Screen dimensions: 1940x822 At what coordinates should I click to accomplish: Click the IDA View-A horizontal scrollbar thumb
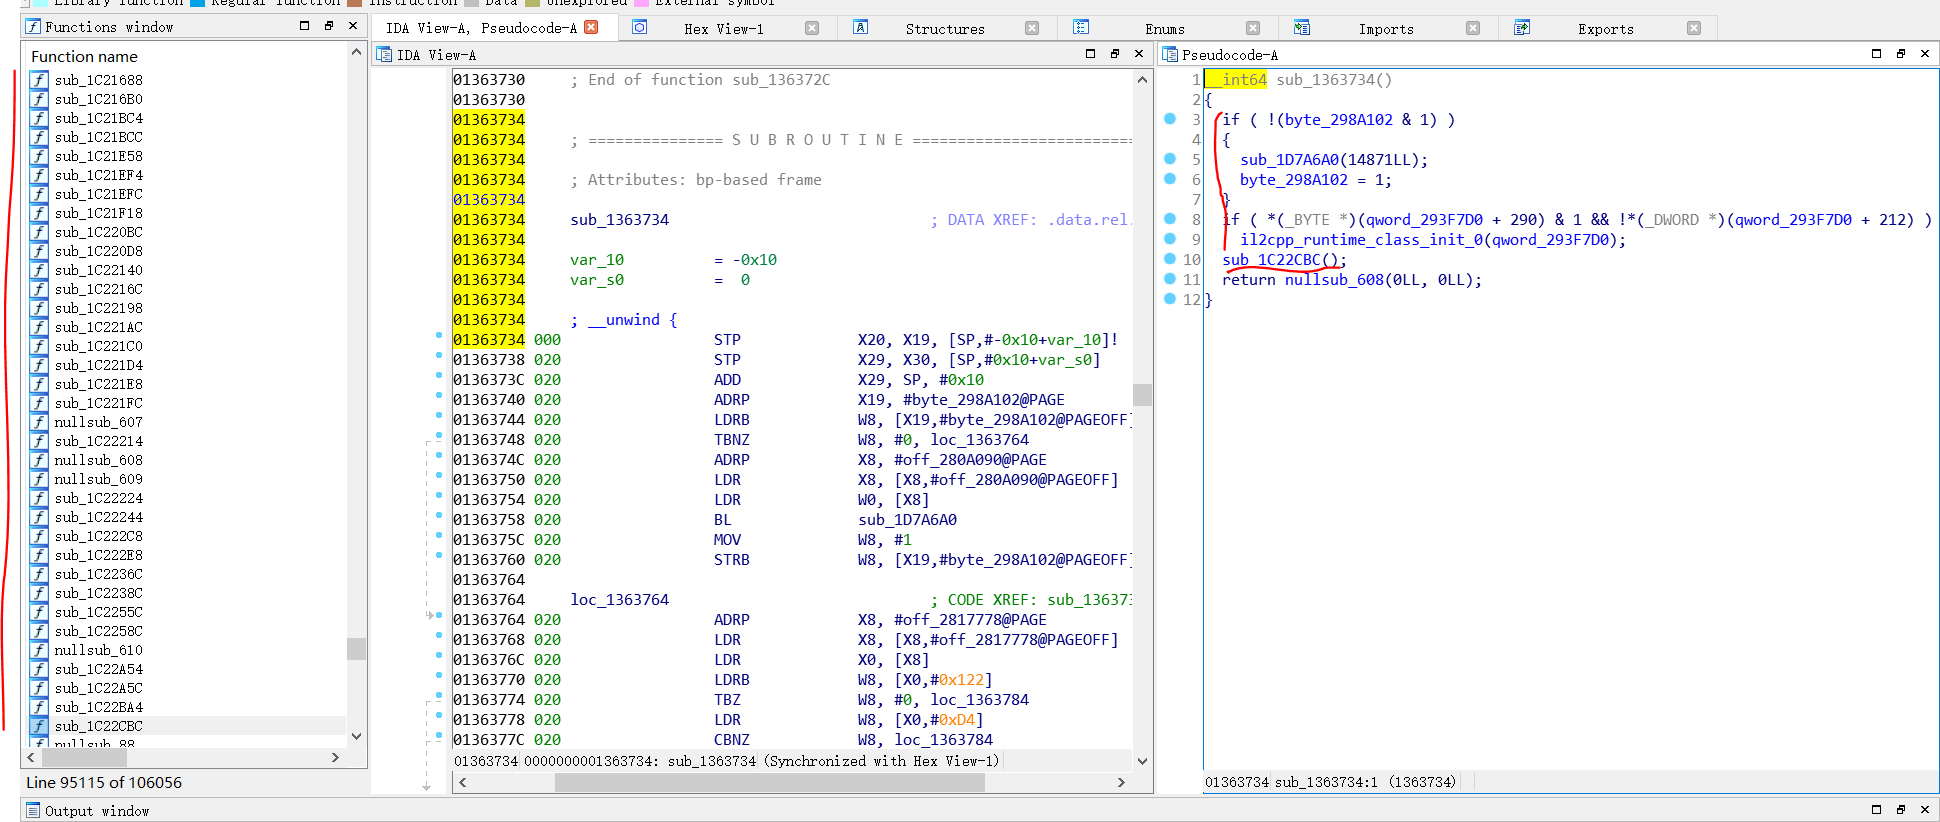(770, 782)
